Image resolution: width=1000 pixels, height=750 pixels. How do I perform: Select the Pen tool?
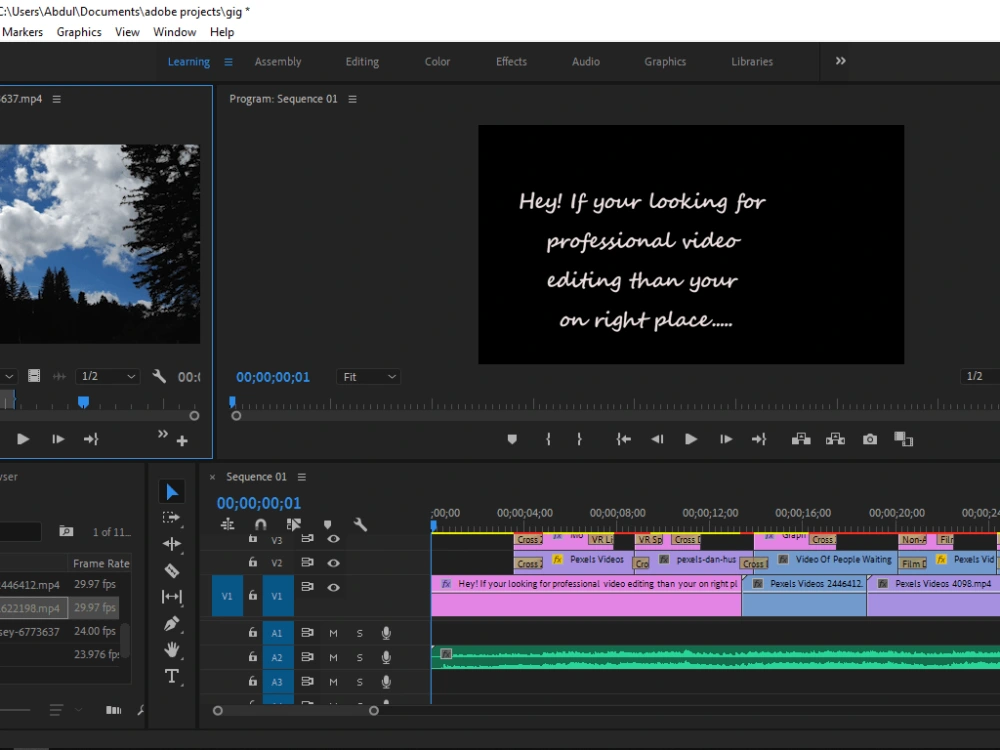[172, 624]
